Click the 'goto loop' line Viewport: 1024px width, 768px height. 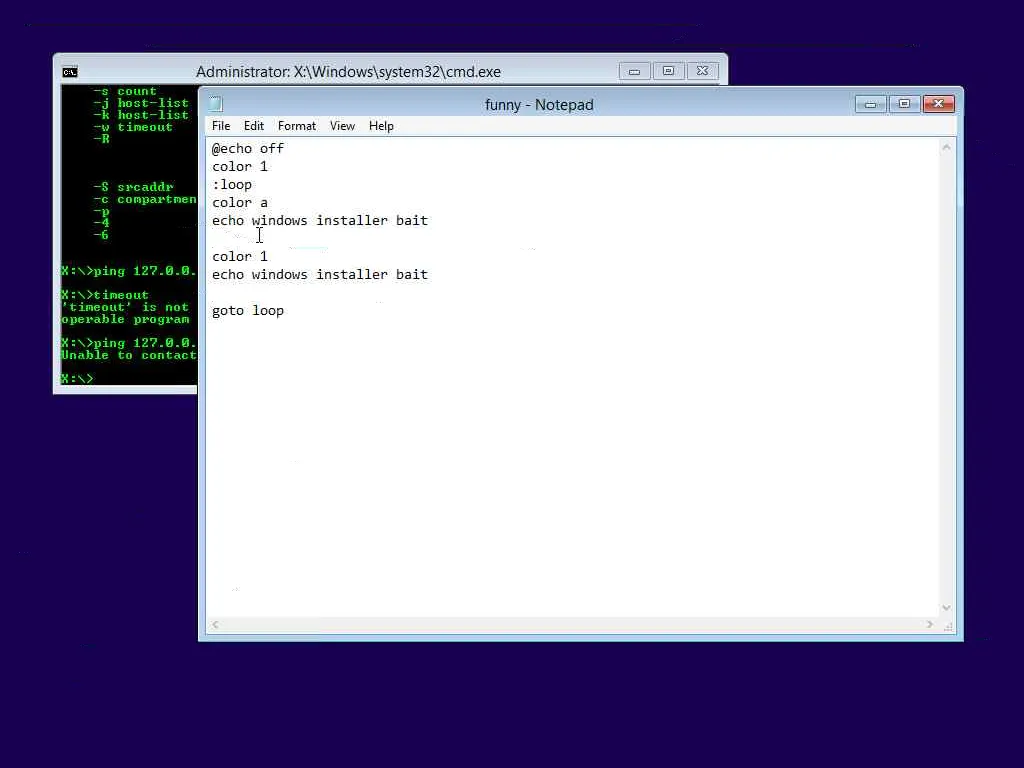248,311
